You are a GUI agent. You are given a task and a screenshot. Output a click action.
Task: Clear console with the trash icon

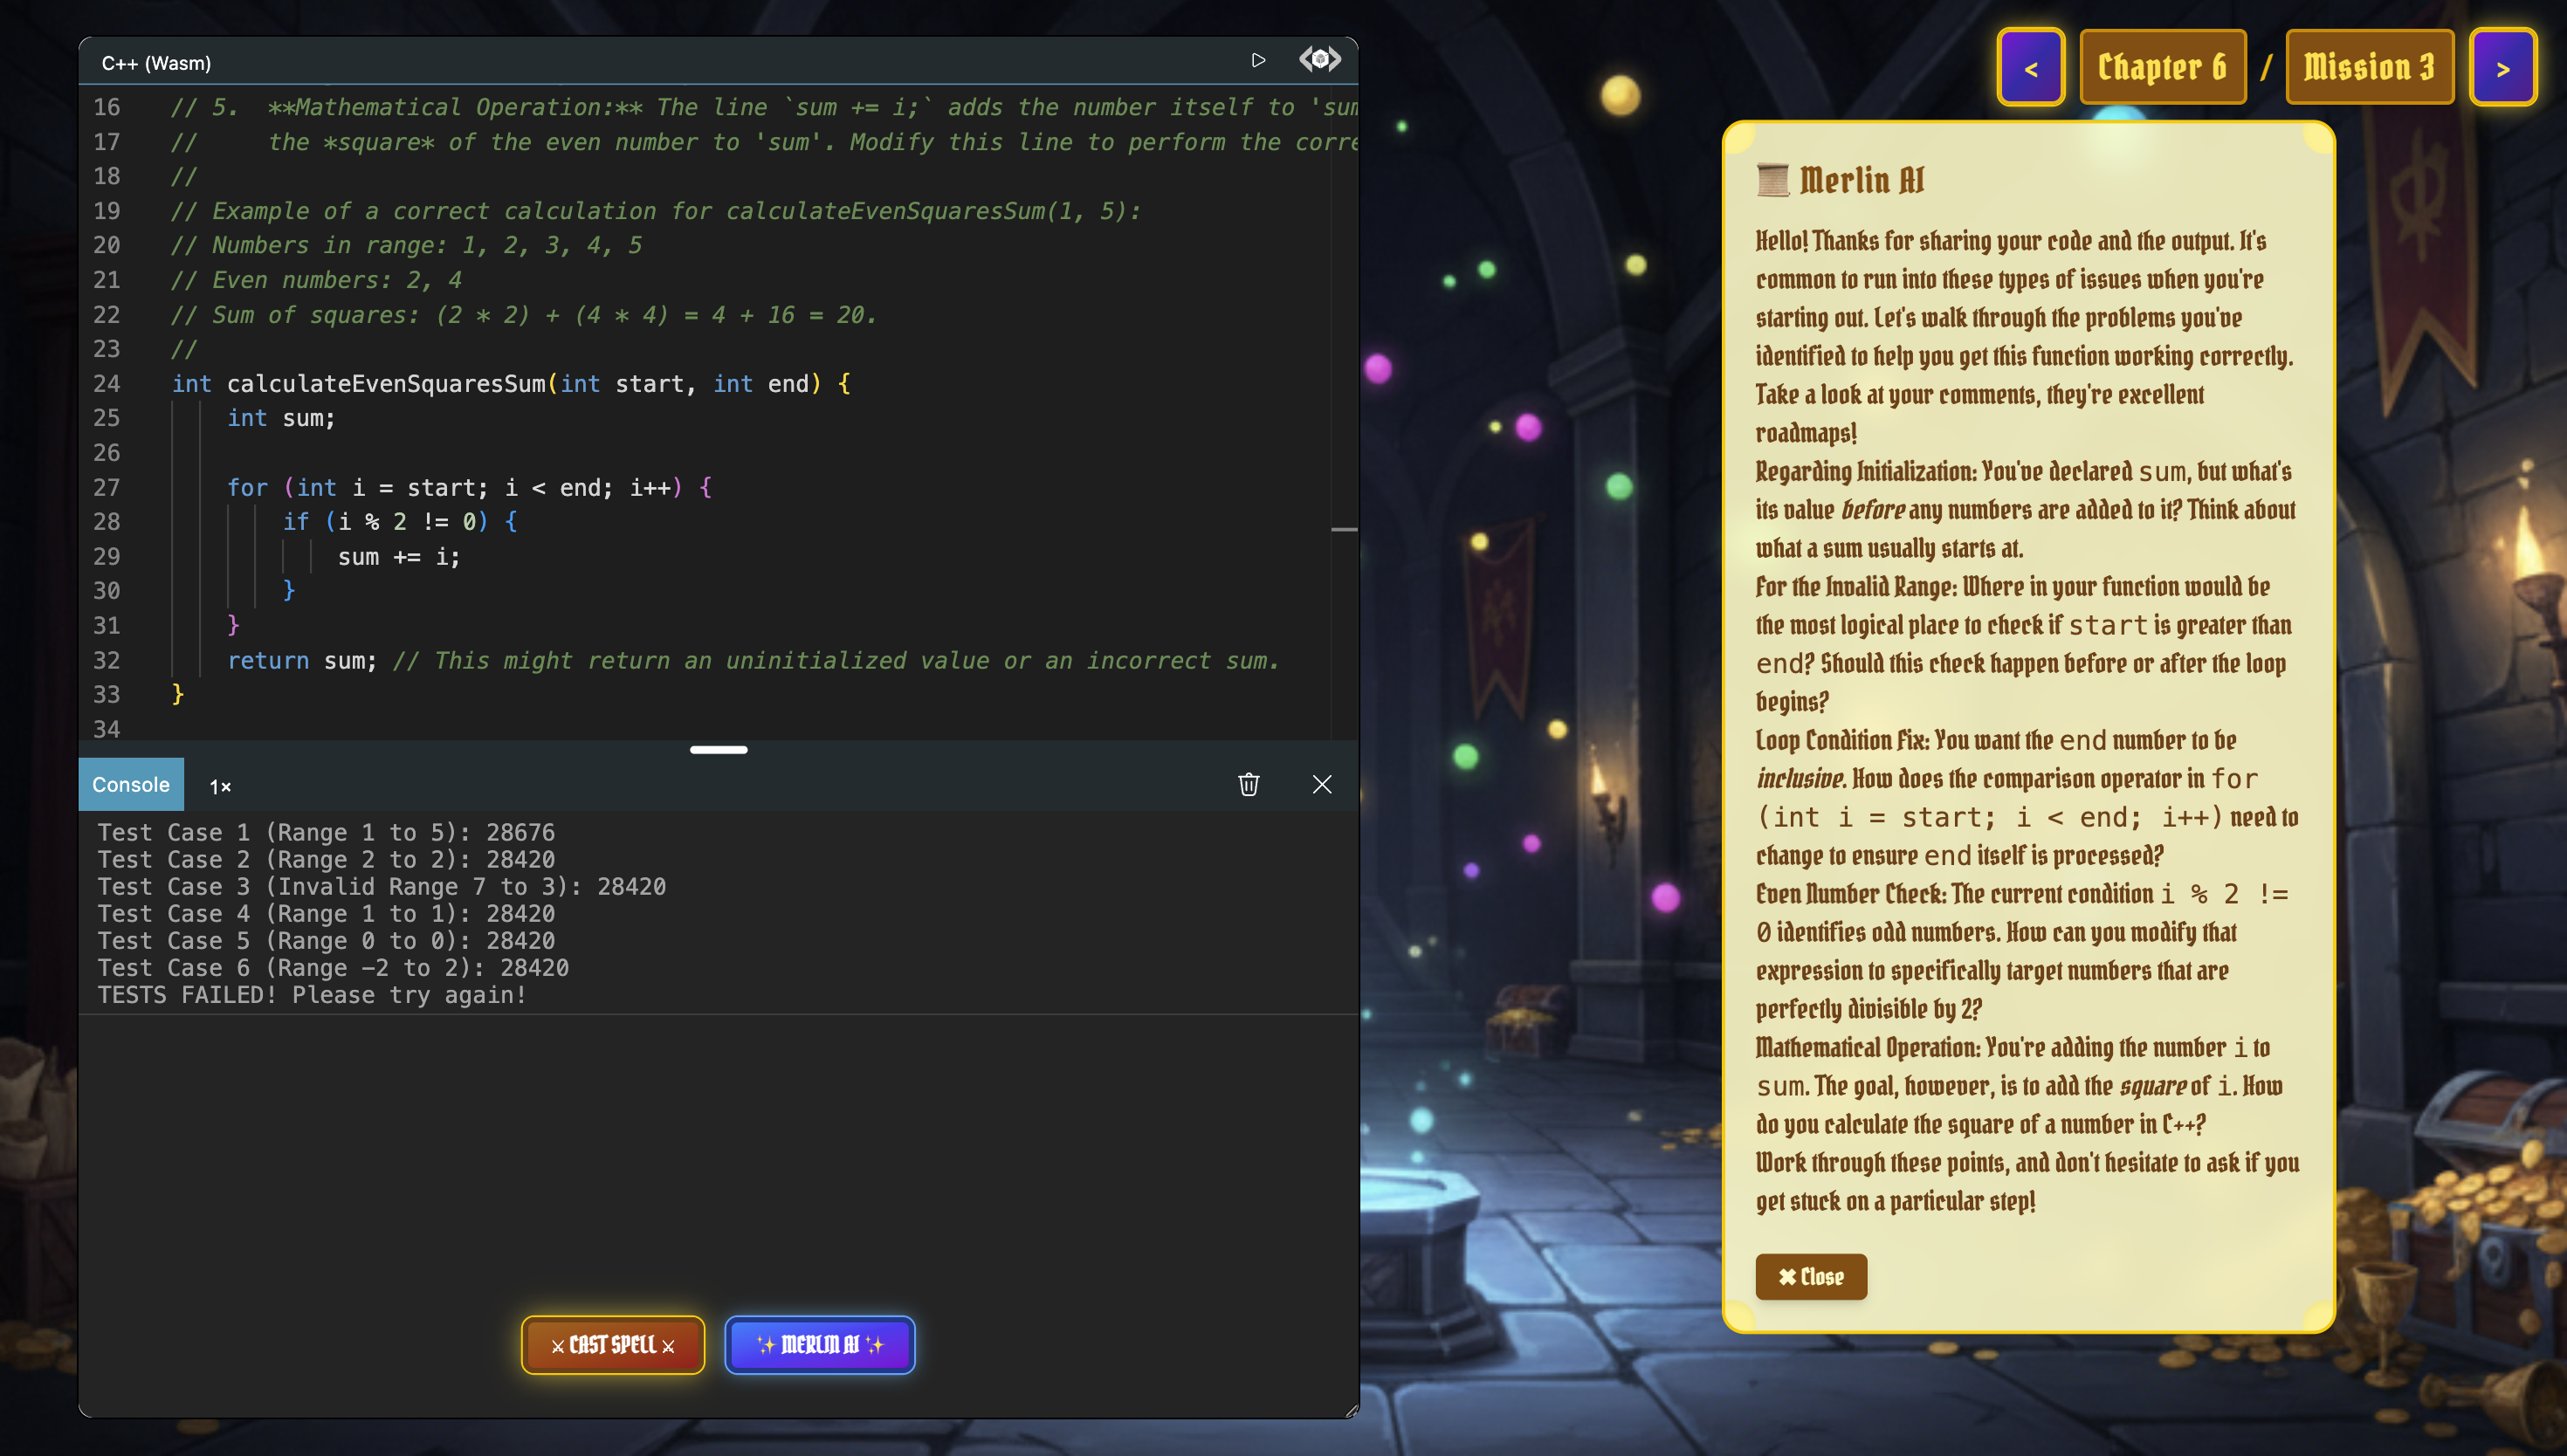[x=1248, y=785]
